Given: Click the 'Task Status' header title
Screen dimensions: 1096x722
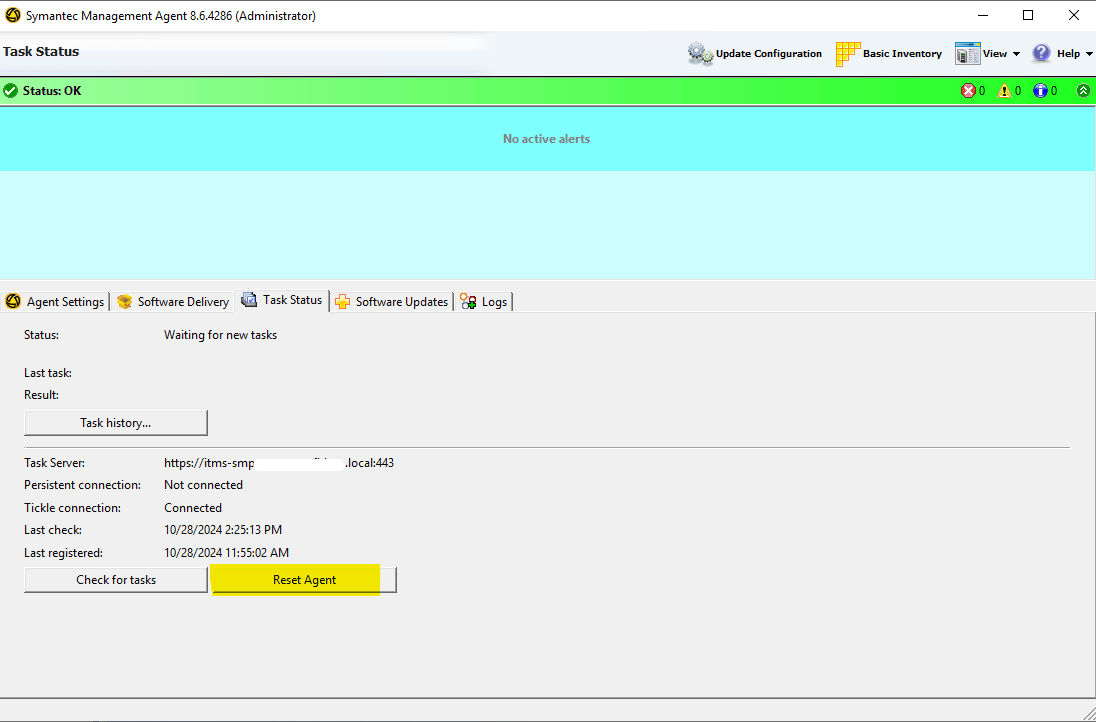Looking at the screenshot, I should point(41,52).
